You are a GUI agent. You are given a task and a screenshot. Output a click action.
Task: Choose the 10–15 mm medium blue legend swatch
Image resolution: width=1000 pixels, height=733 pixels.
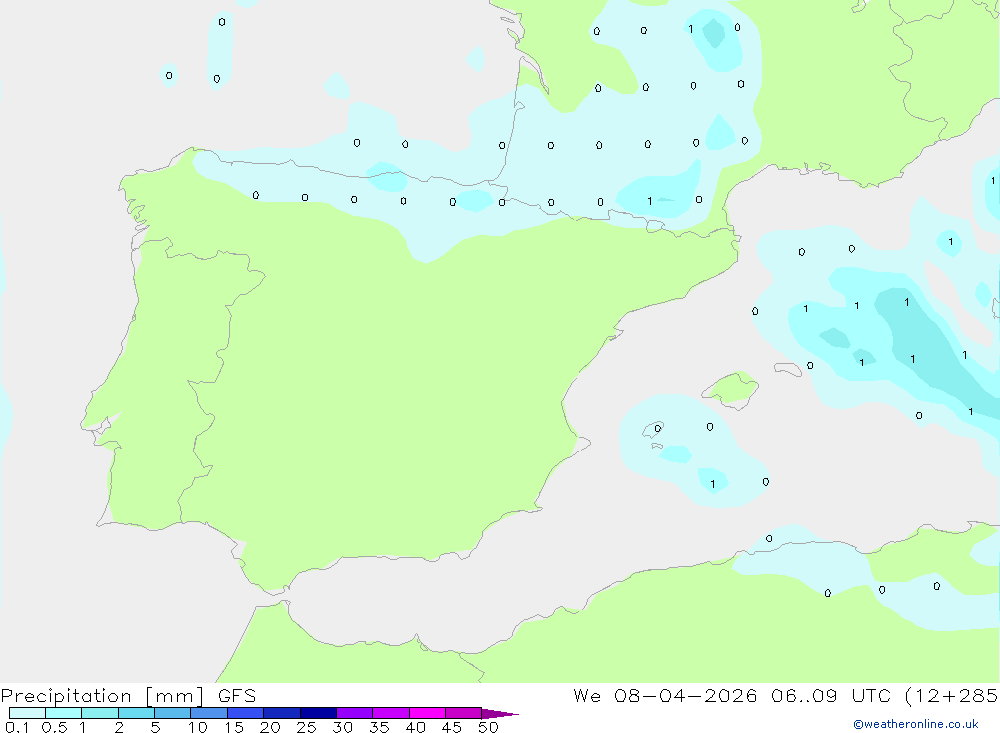pos(209,713)
